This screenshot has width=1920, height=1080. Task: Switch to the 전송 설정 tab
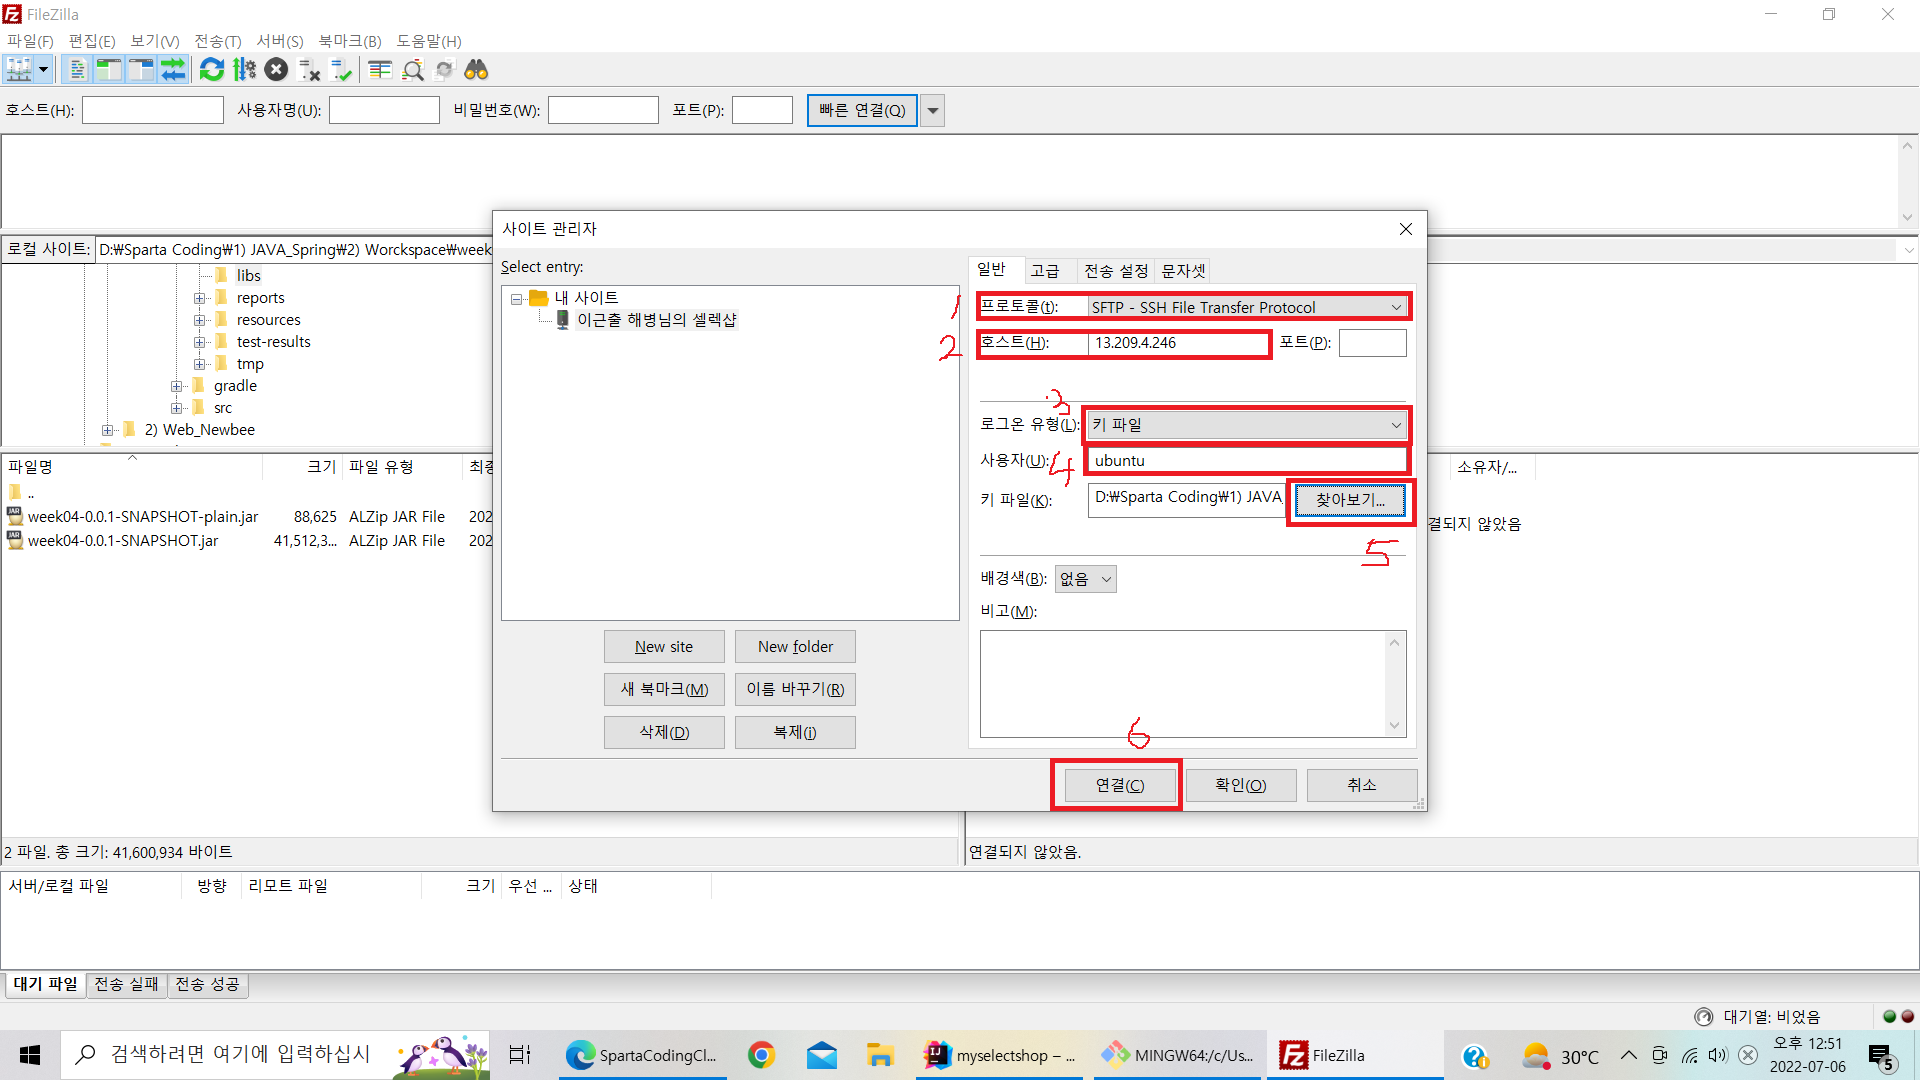tap(1116, 271)
